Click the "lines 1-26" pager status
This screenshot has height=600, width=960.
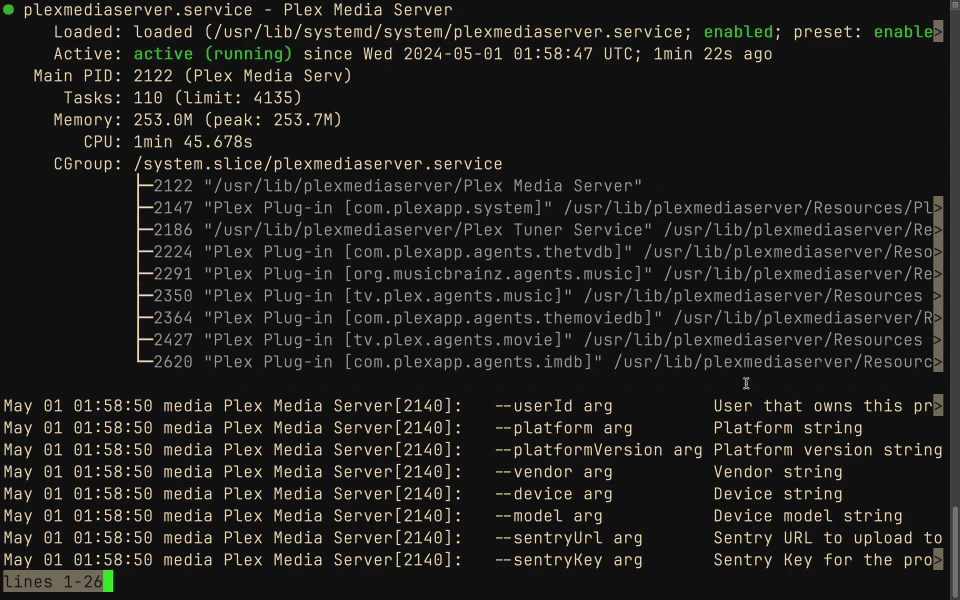pyautogui.click(x=52, y=582)
